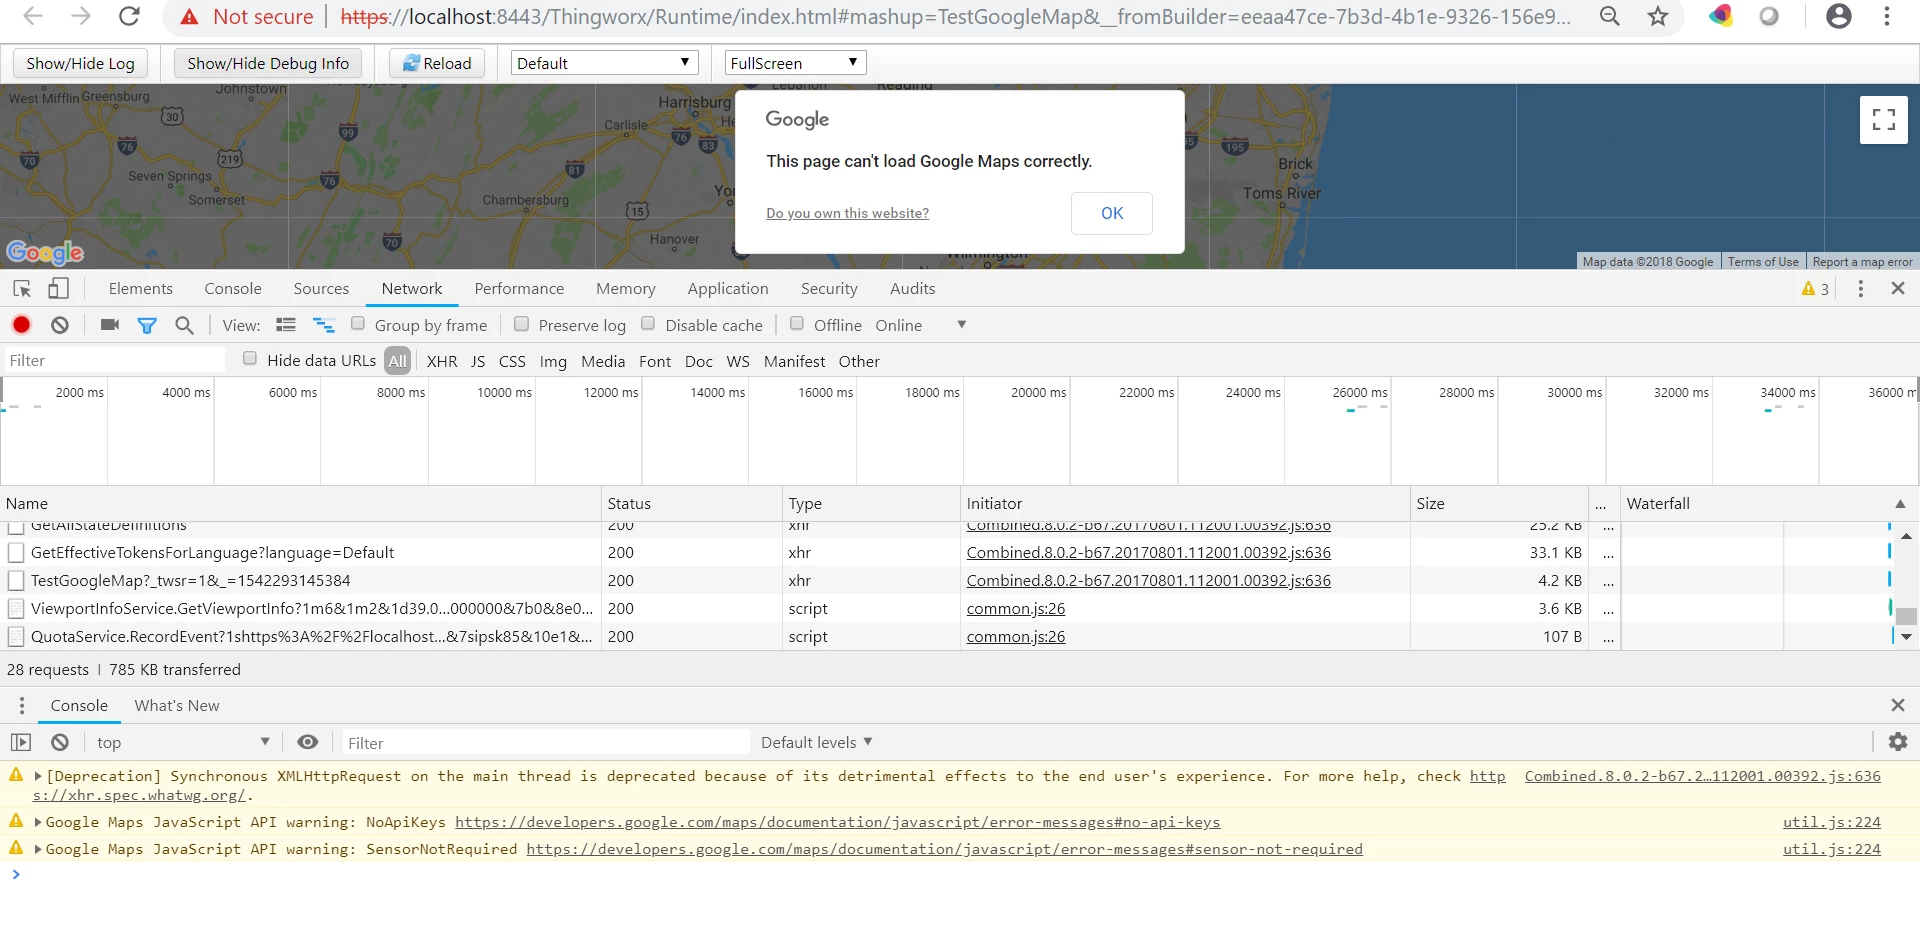Image resolution: width=1920 pixels, height=950 pixels.
Task: Show the 3 warnings indicator
Action: point(1816,289)
